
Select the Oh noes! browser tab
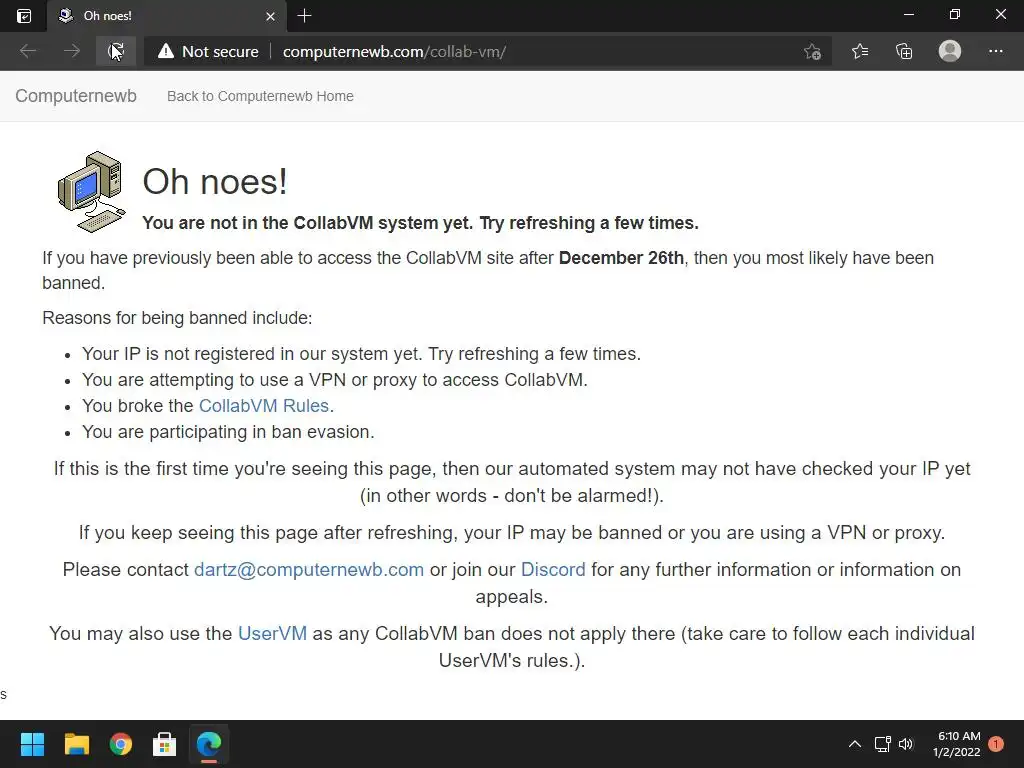pos(167,16)
